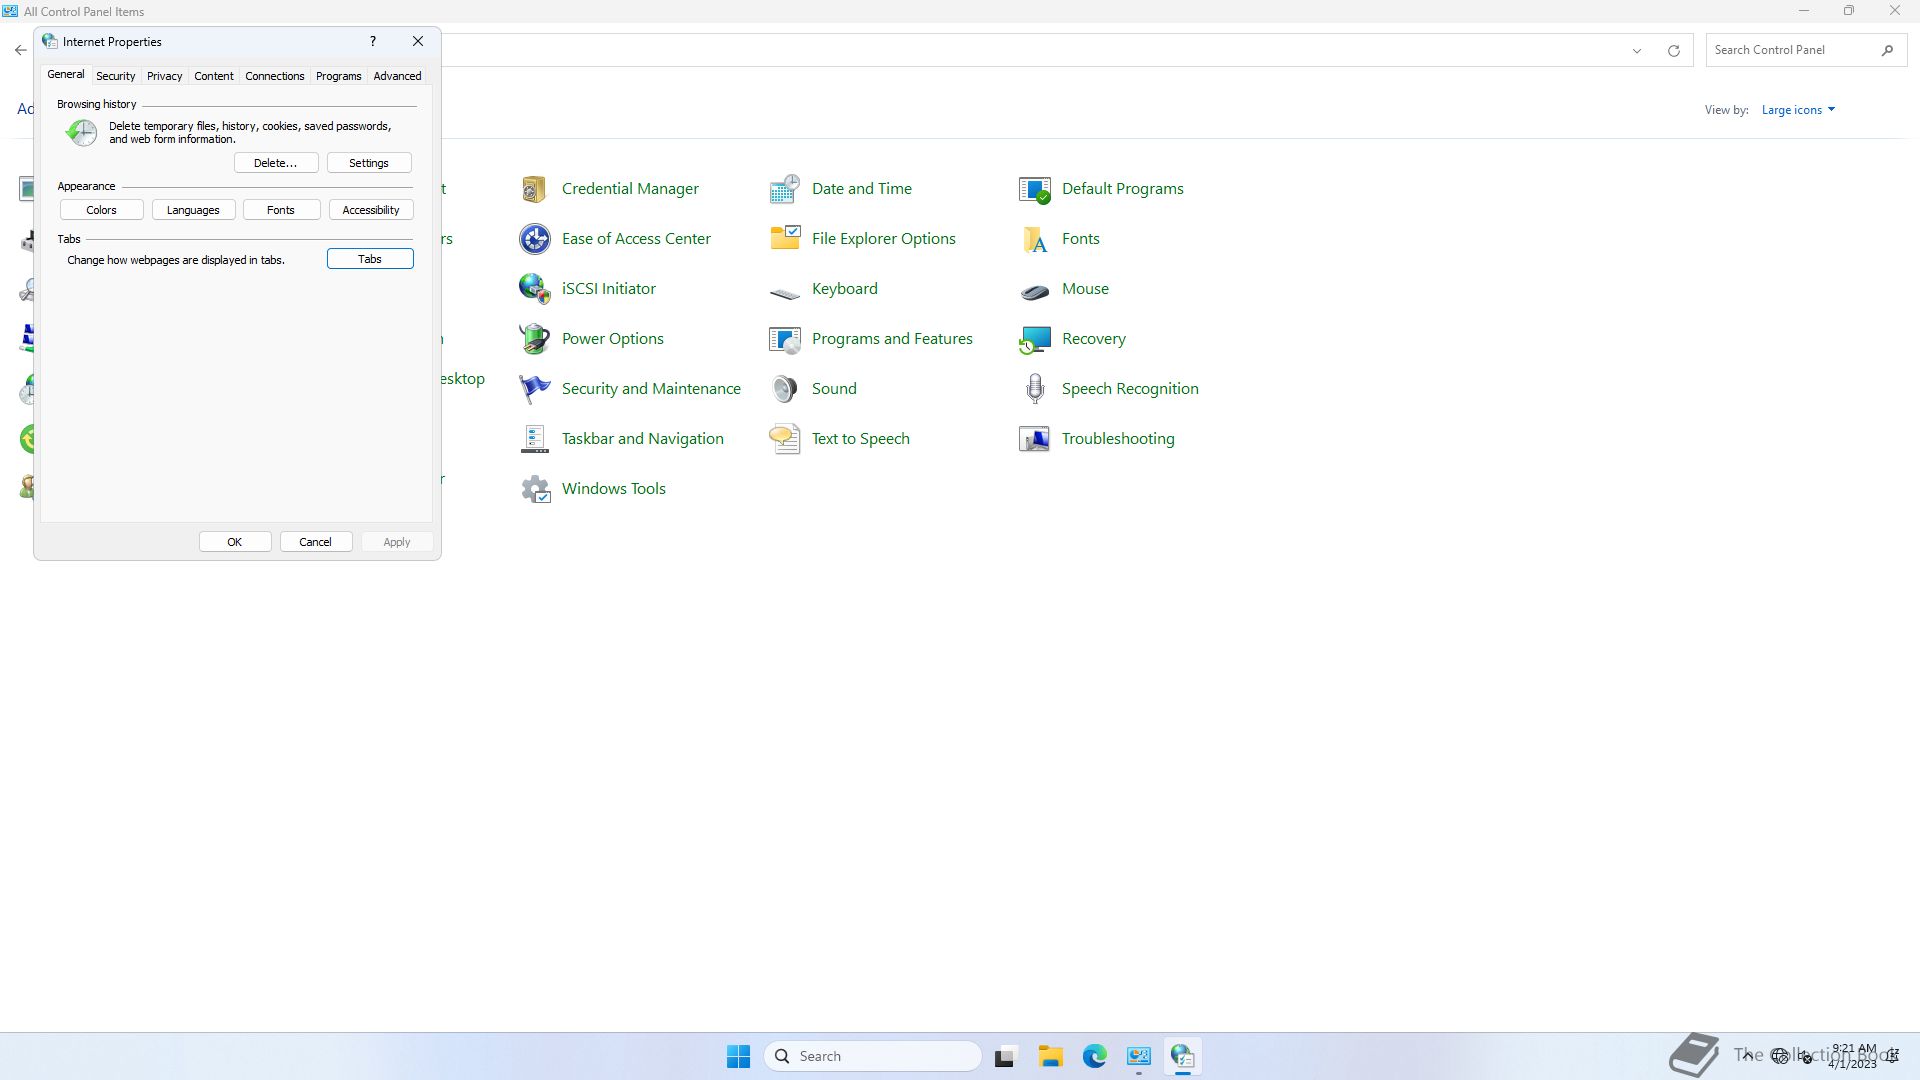Open the Power Options link
Viewport: 1920px width, 1080px height.
(613, 339)
